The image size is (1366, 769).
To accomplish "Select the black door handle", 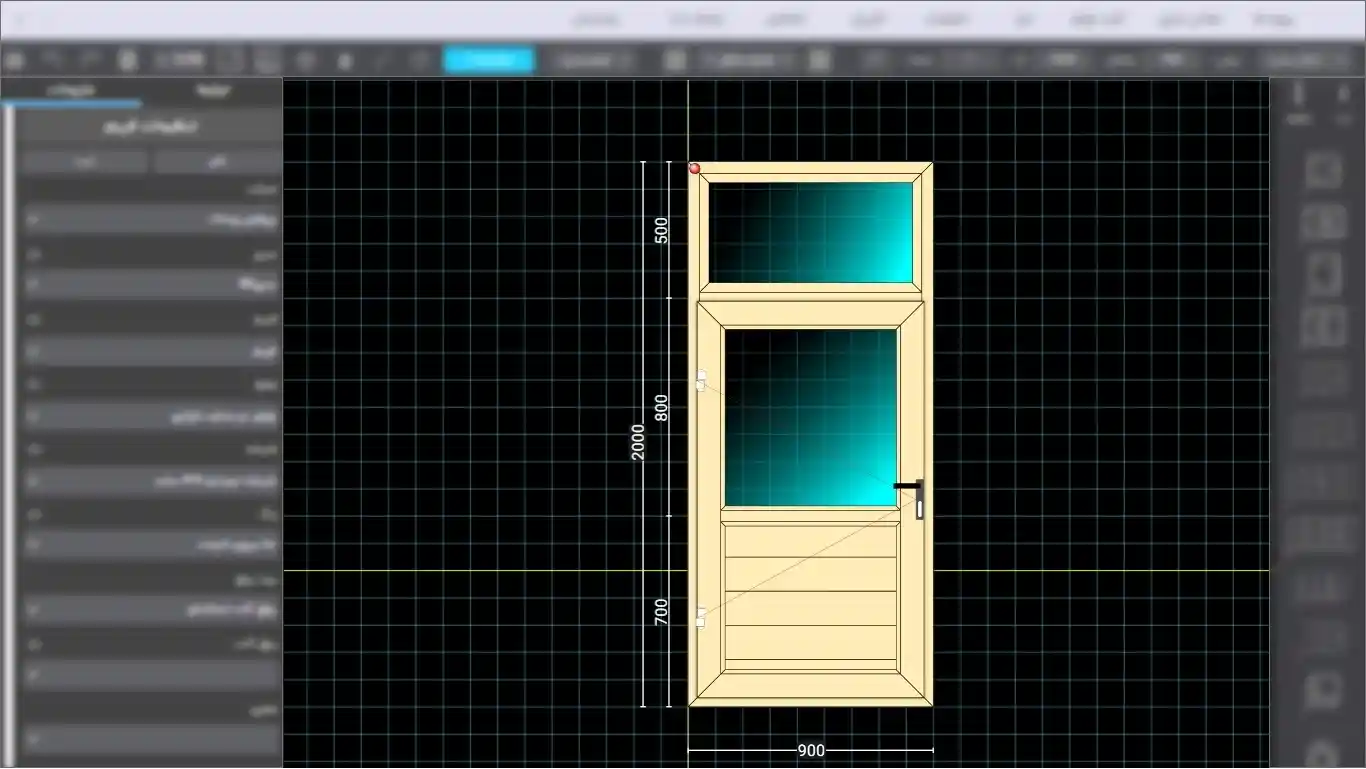I will [x=912, y=497].
